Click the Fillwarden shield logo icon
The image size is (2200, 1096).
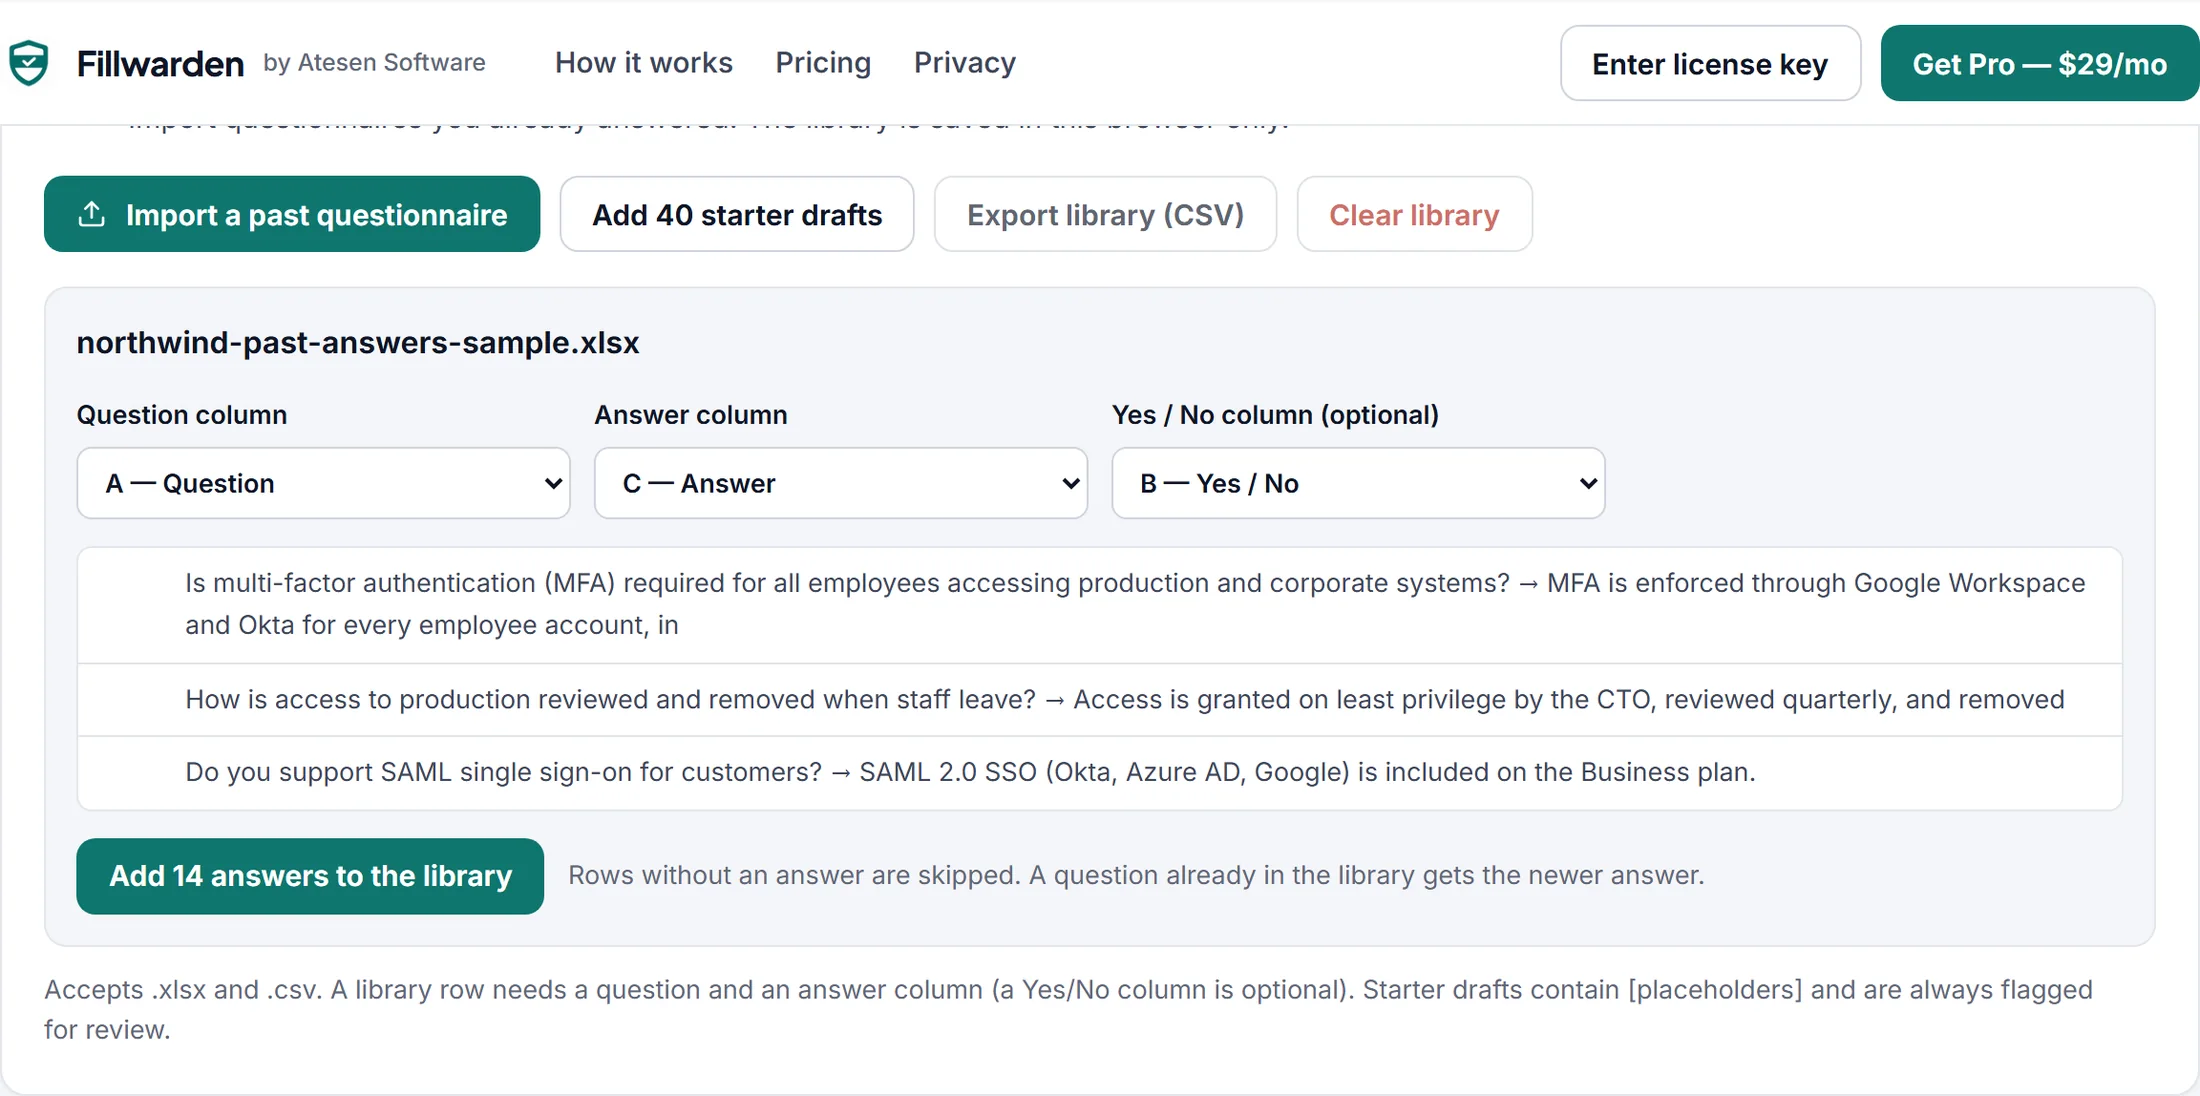29,63
